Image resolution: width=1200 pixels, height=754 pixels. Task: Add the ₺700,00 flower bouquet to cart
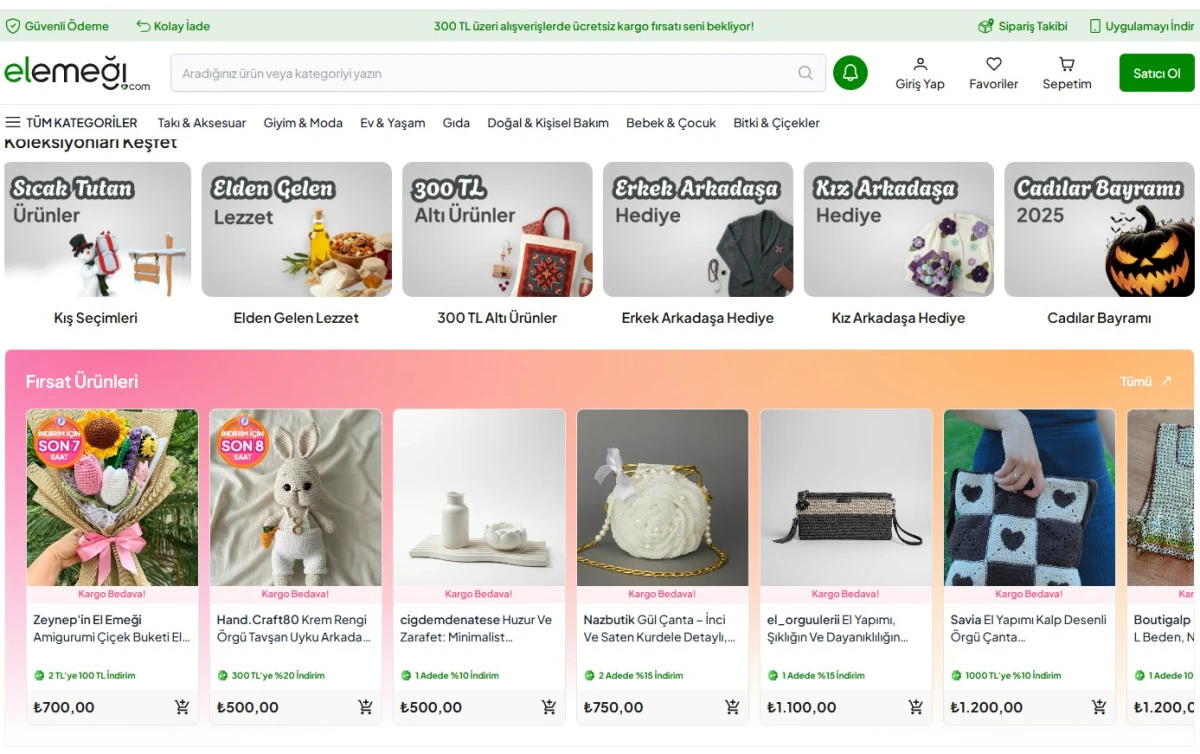click(182, 707)
